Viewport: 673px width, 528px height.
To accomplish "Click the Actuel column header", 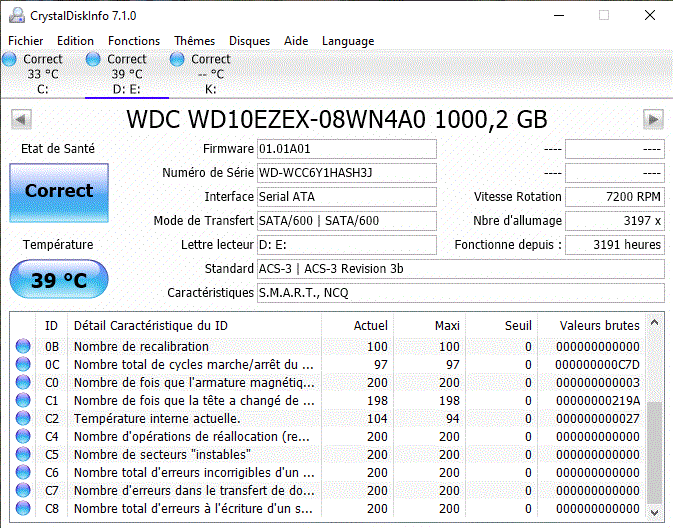I will [x=357, y=326].
